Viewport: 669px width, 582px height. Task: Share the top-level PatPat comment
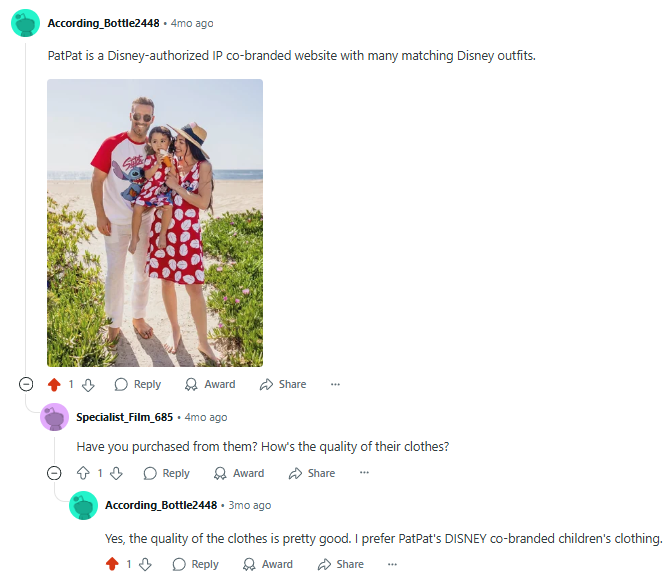point(283,384)
